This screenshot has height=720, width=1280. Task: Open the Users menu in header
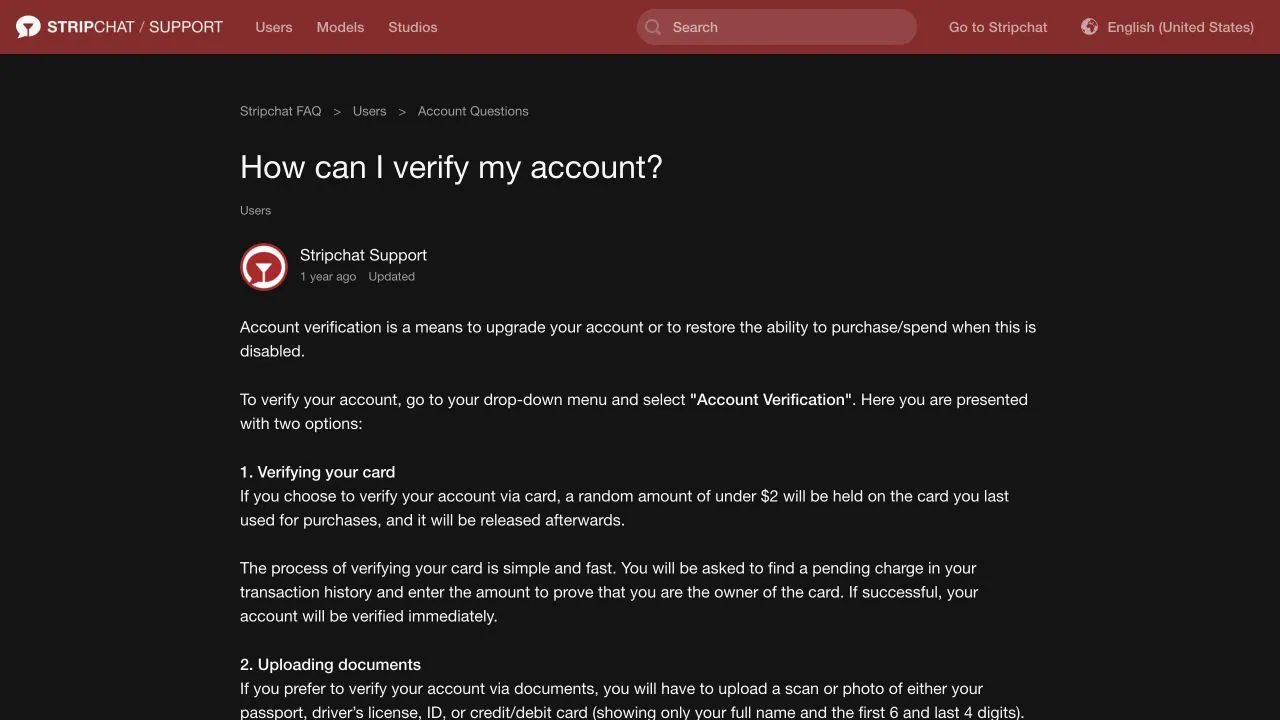pos(274,27)
